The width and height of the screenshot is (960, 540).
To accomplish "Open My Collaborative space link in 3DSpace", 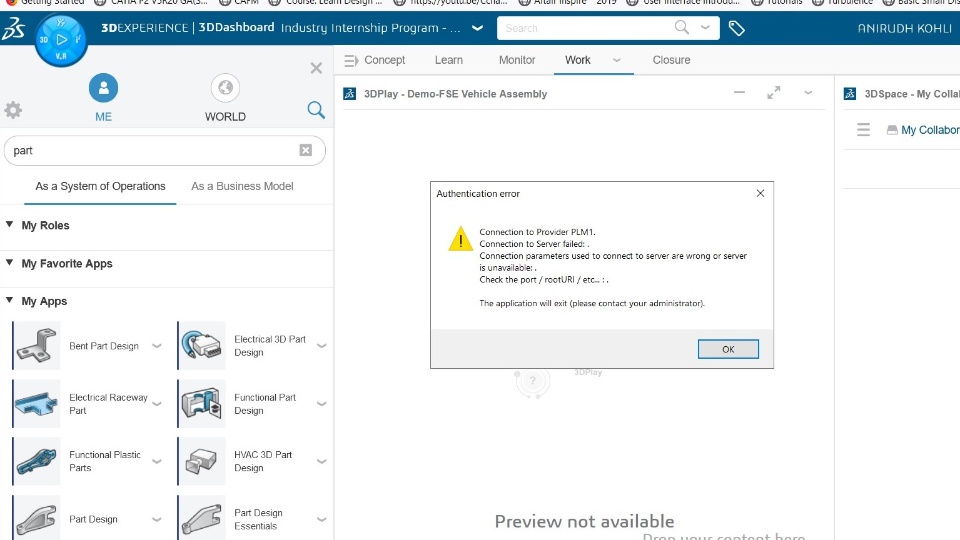I will click(x=929, y=130).
